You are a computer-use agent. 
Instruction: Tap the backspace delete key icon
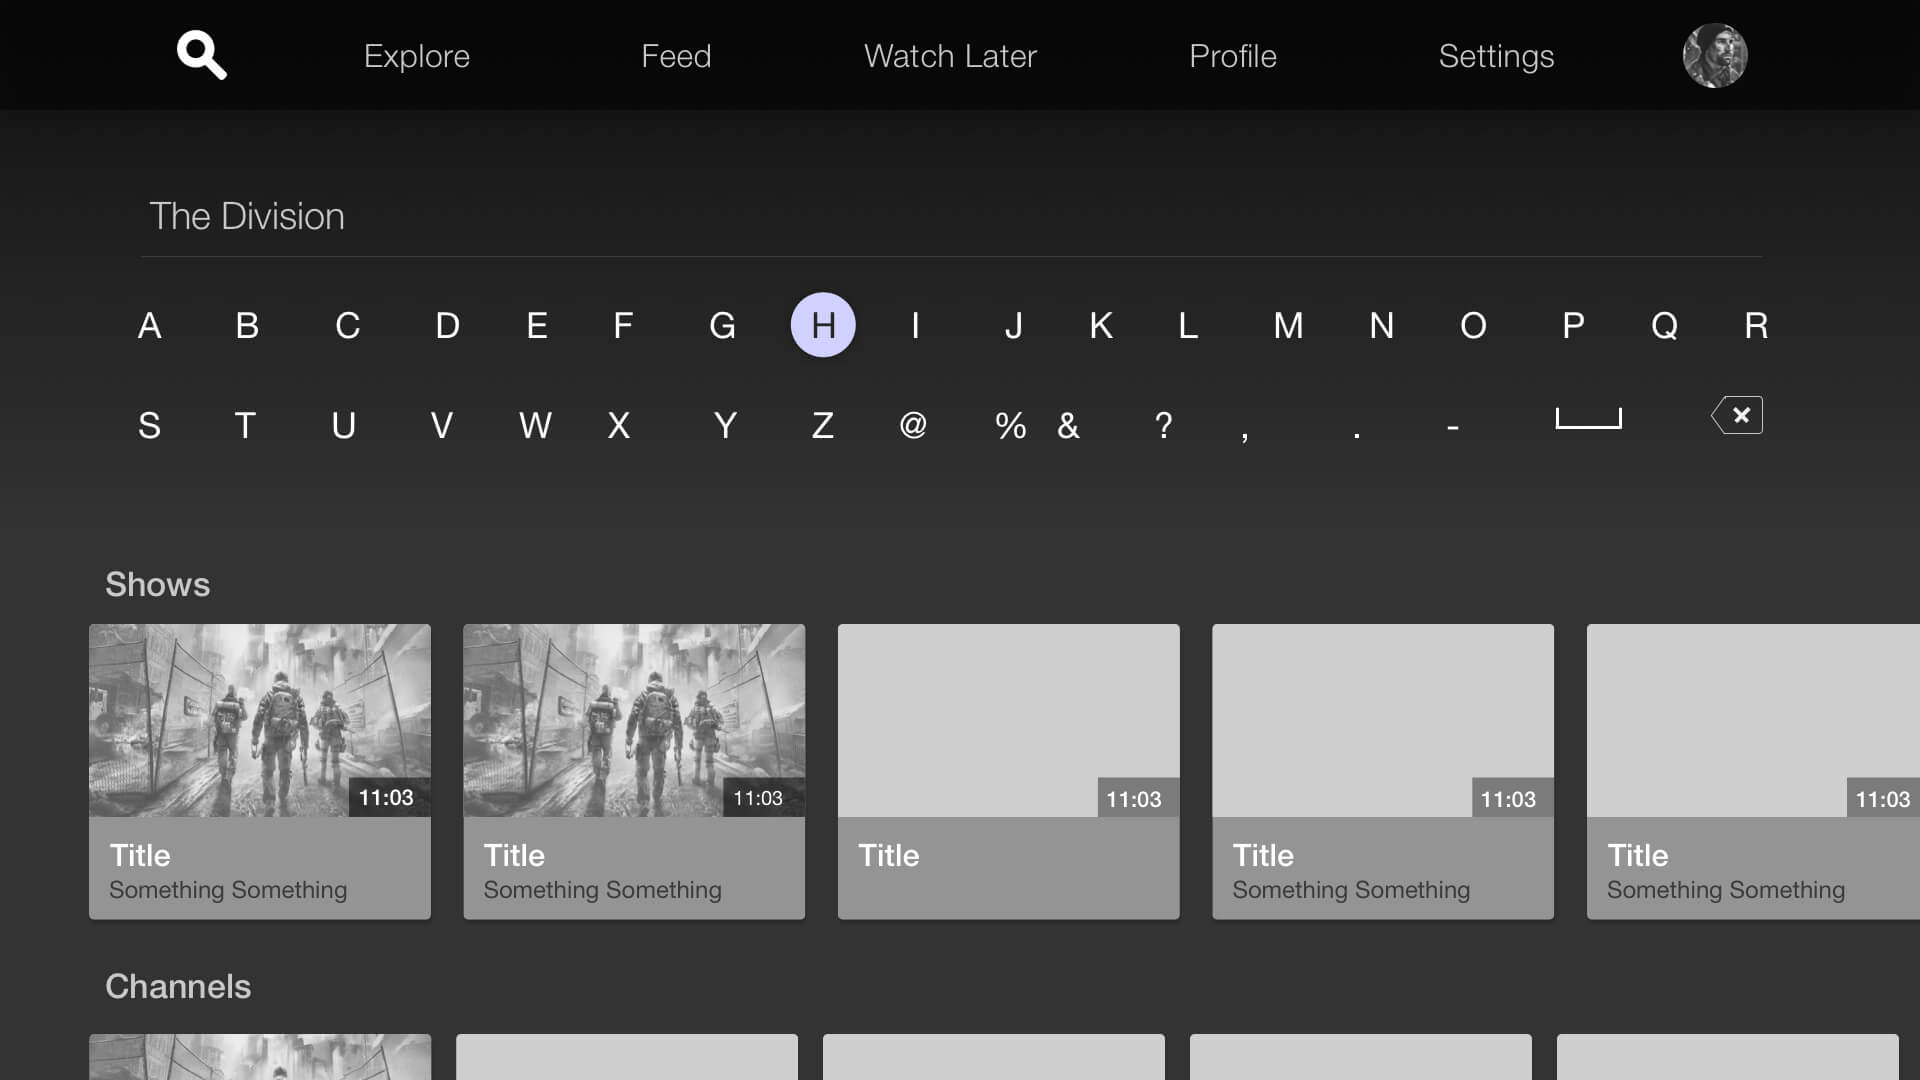(x=1737, y=415)
